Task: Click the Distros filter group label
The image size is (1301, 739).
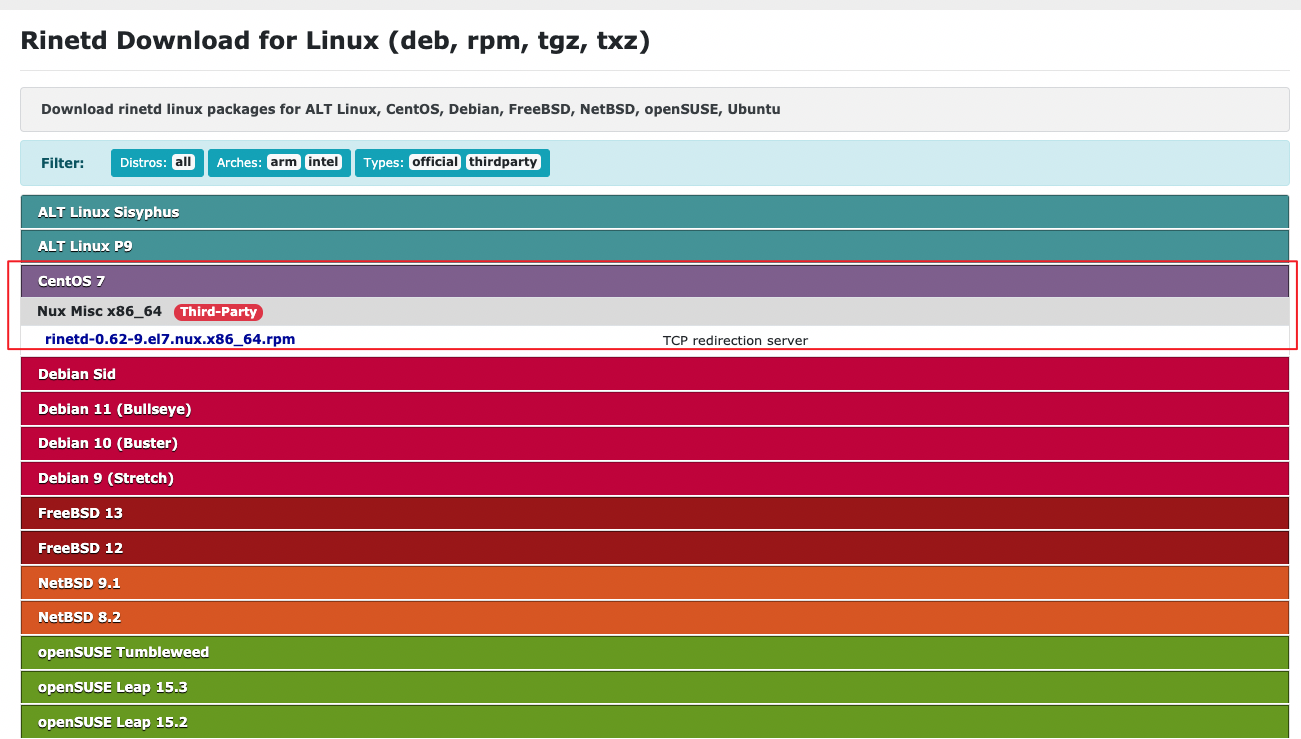Action: [x=142, y=163]
